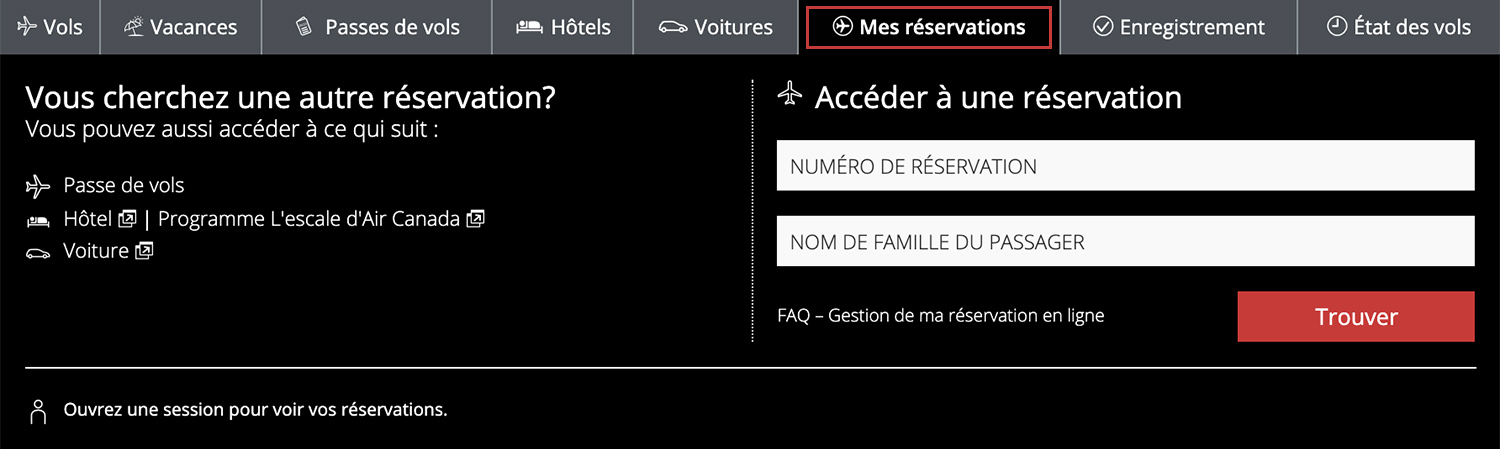
Task: Click the checkmark icon beside Enregistrement
Action: 1103,27
